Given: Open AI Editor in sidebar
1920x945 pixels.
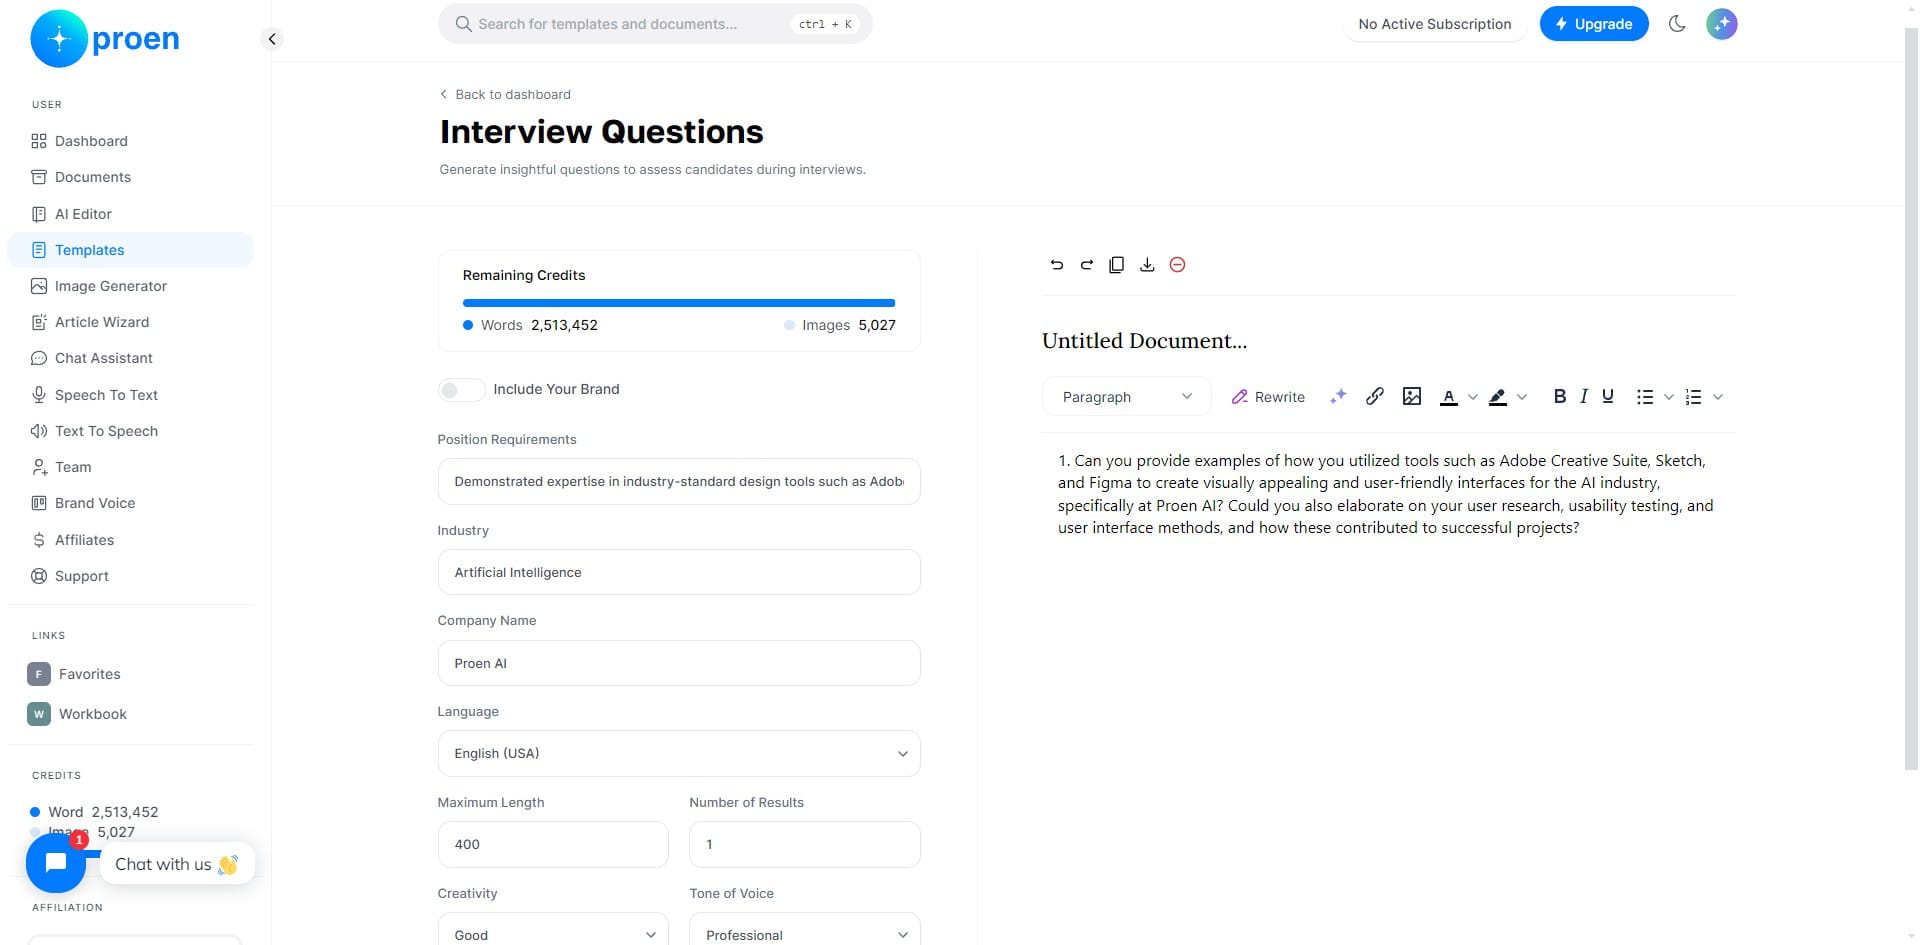Looking at the screenshot, I should pyautogui.click(x=130, y=214).
